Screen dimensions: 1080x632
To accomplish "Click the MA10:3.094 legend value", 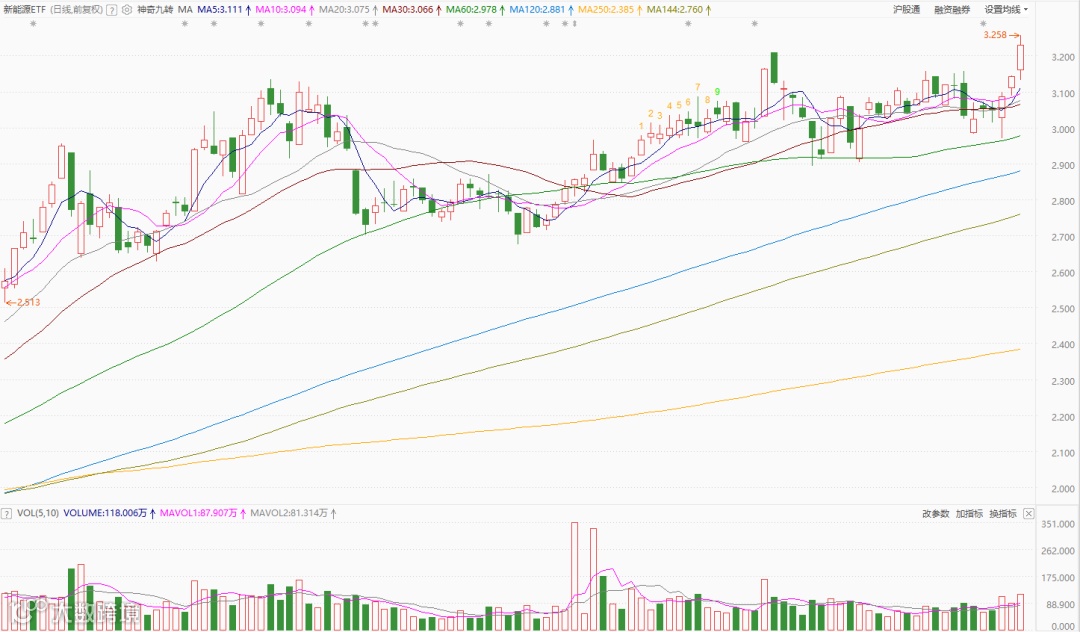I will pyautogui.click(x=280, y=10).
